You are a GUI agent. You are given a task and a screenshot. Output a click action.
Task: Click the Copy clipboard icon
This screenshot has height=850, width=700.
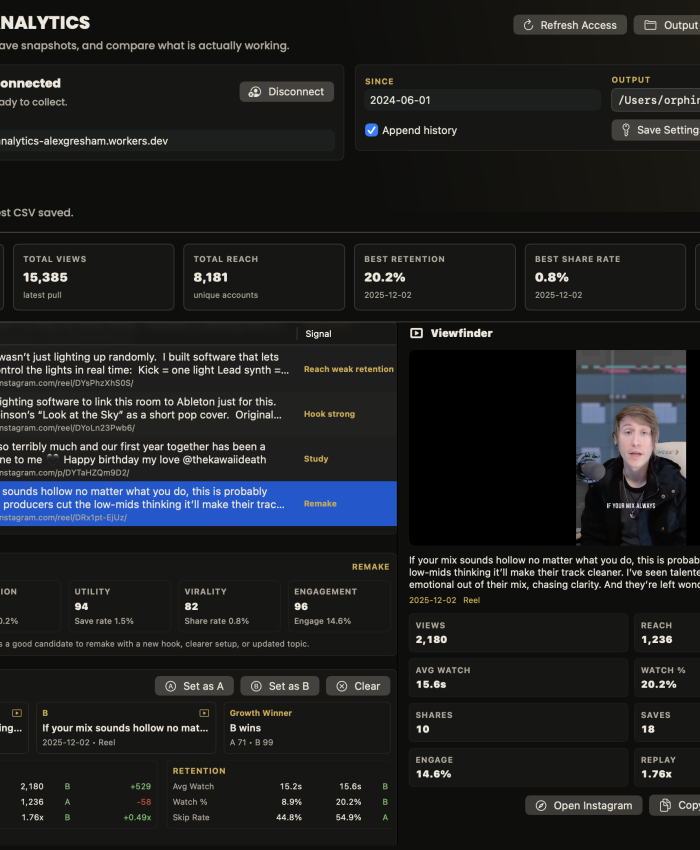[x=665, y=806]
